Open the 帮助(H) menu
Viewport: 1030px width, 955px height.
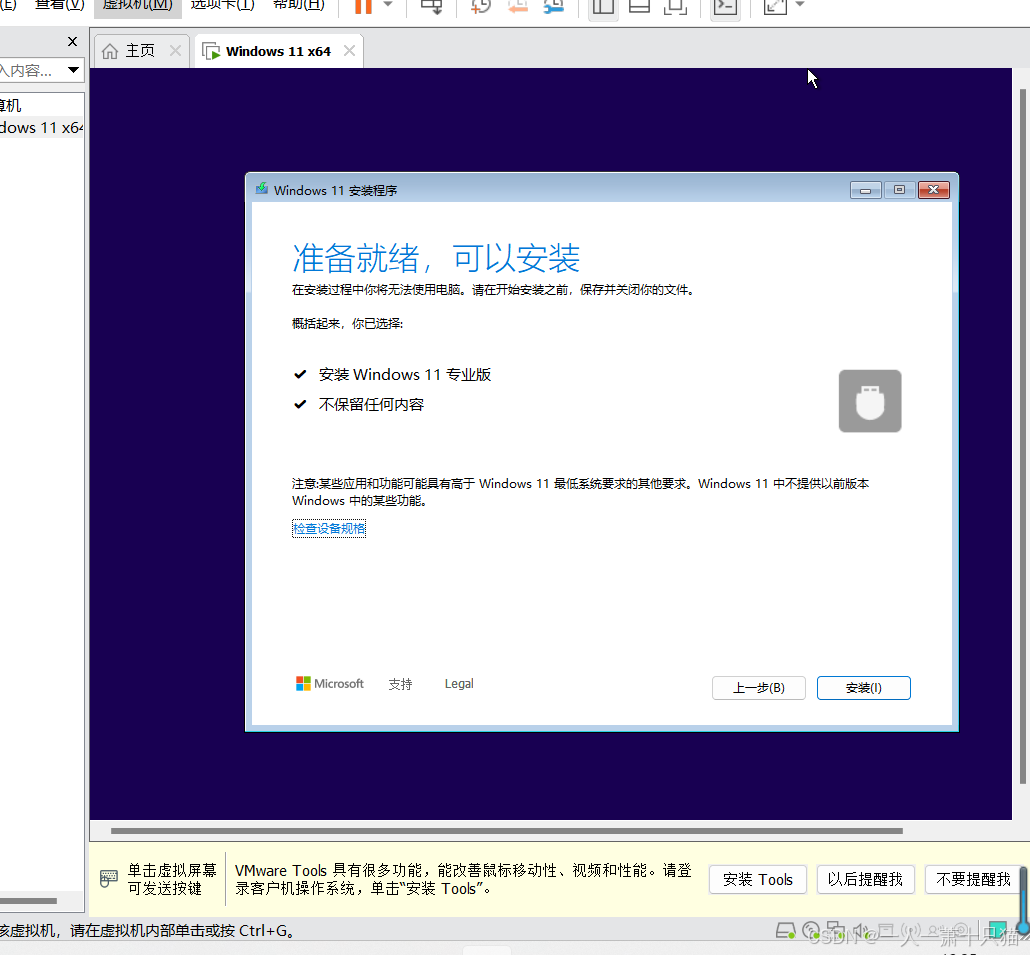pyautogui.click(x=298, y=5)
